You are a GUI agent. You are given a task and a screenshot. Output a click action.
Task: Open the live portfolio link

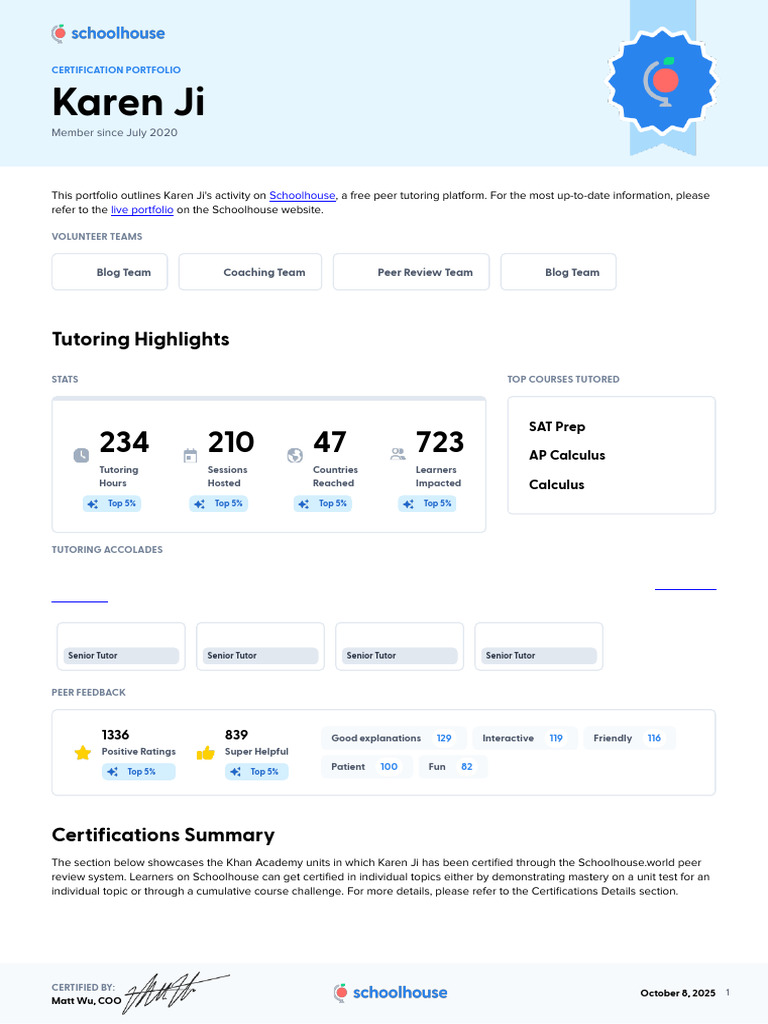click(142, 210)
